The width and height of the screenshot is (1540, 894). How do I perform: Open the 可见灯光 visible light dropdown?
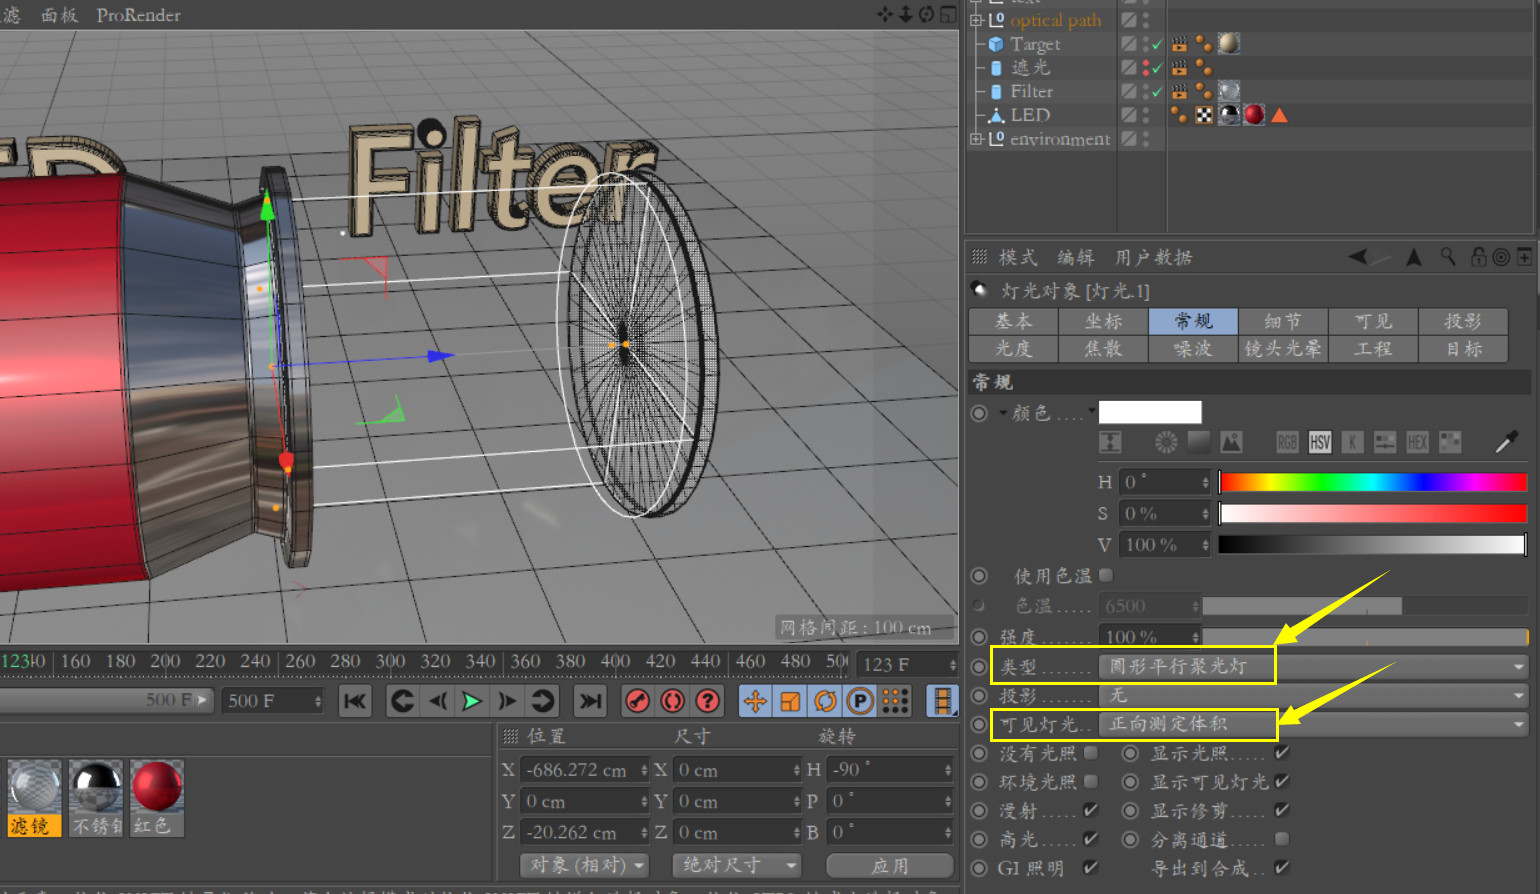(1314, 724)
